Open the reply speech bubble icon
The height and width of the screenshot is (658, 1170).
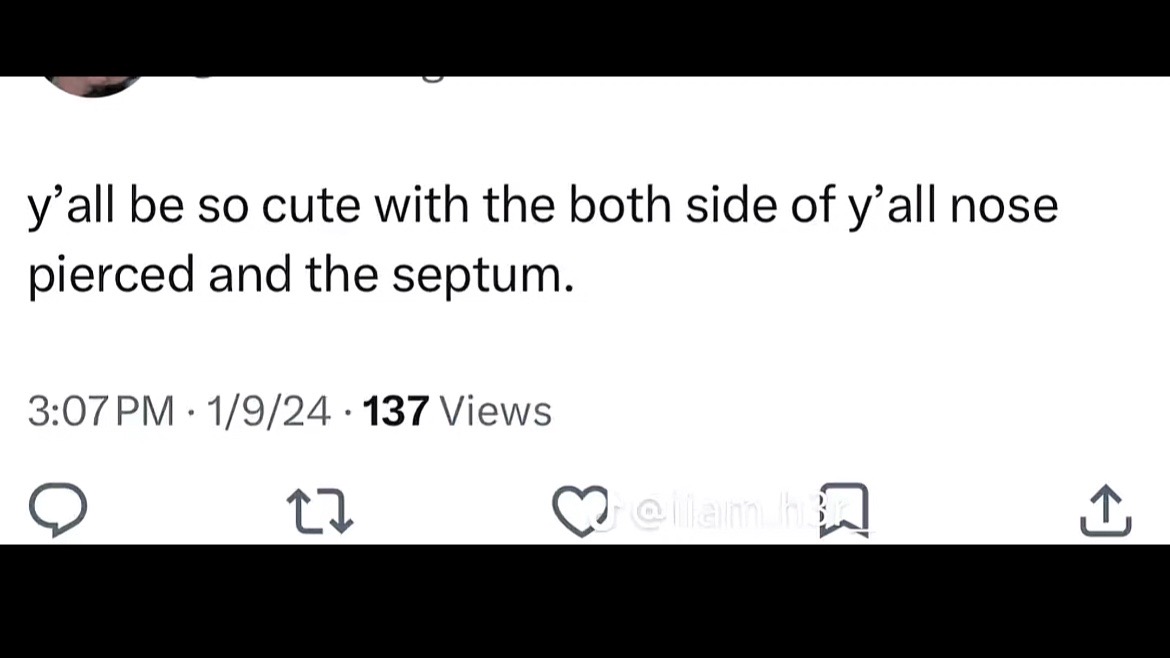pos(58,510)
